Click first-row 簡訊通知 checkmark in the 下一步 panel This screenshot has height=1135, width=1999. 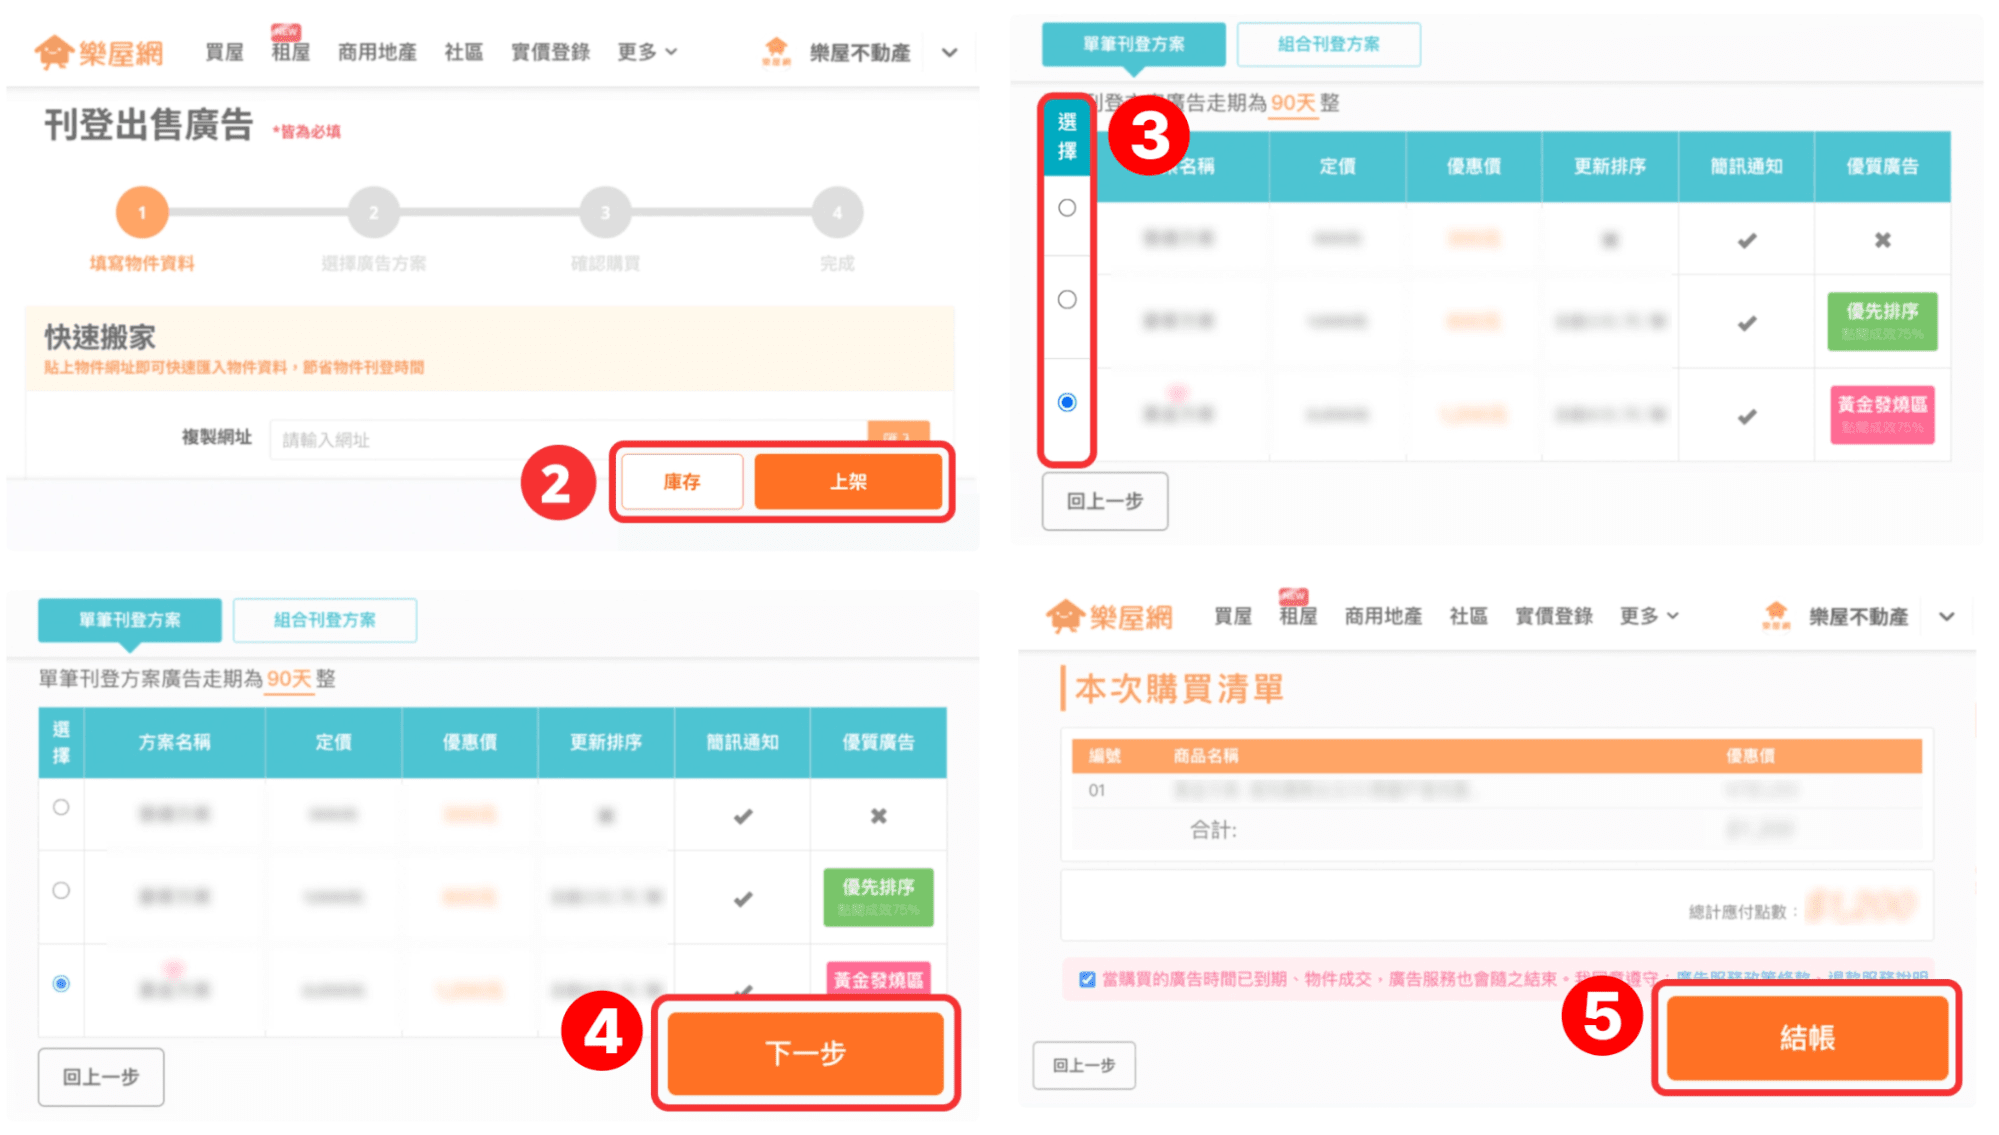pos(742,816)
